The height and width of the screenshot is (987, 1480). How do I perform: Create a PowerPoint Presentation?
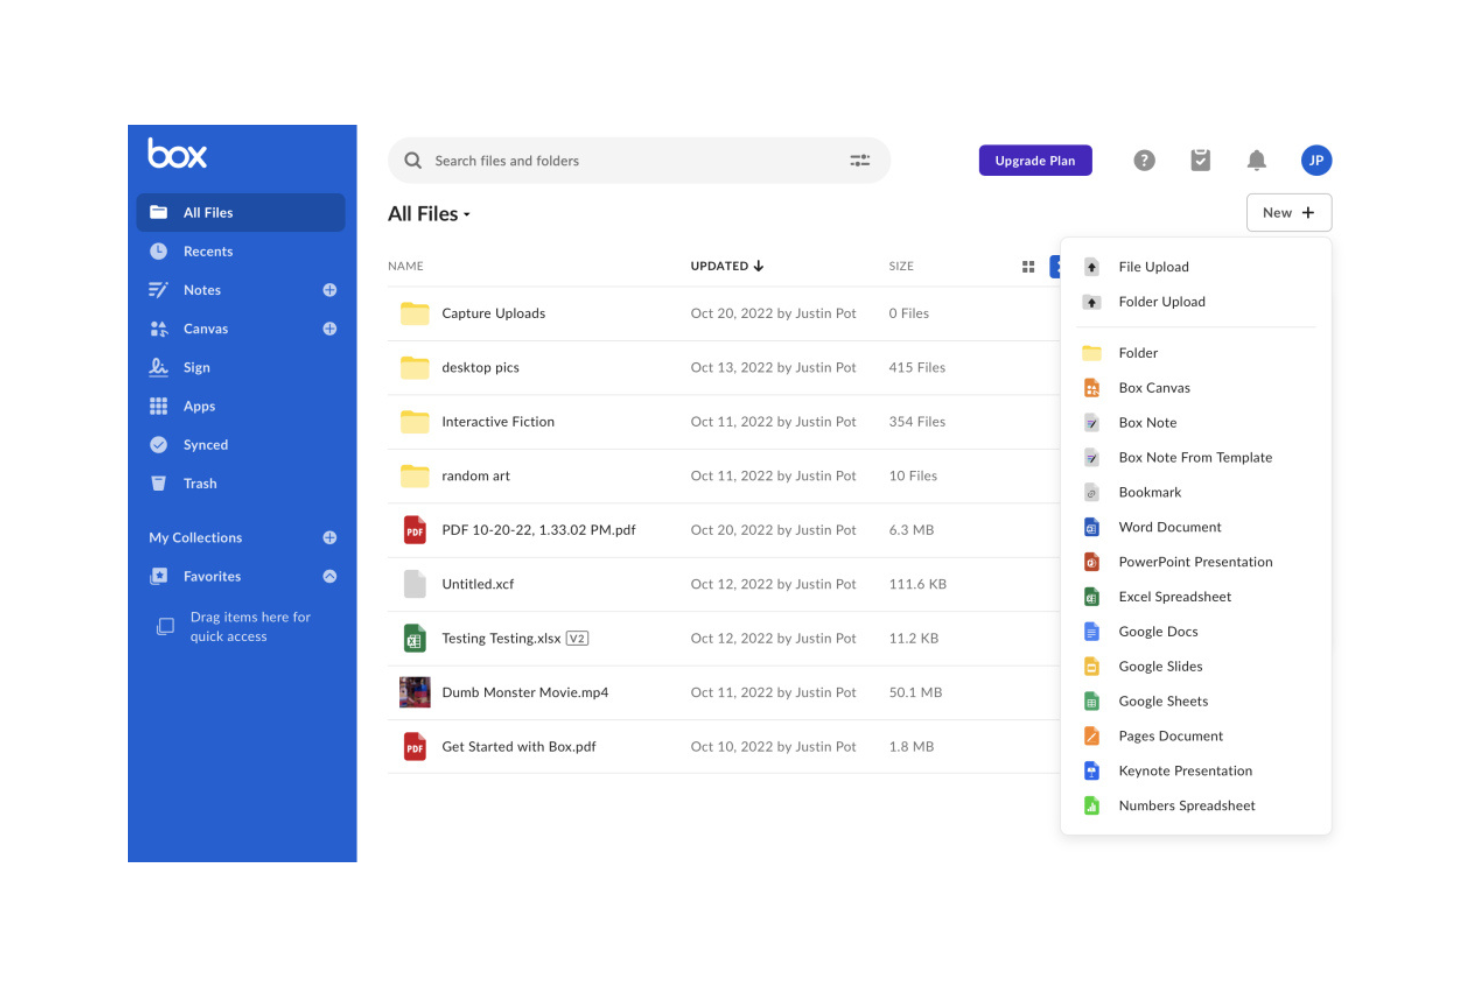pos(1196,562)
